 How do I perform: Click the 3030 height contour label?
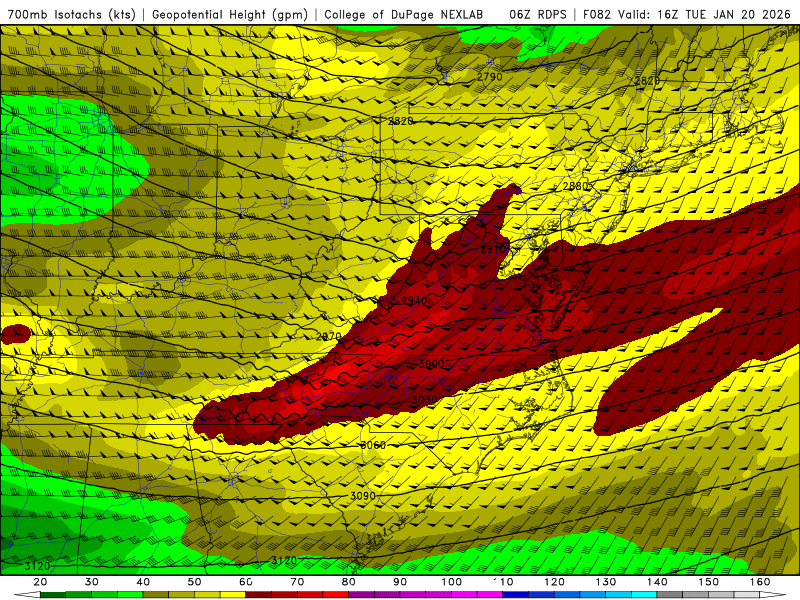(x=424, y=399)
